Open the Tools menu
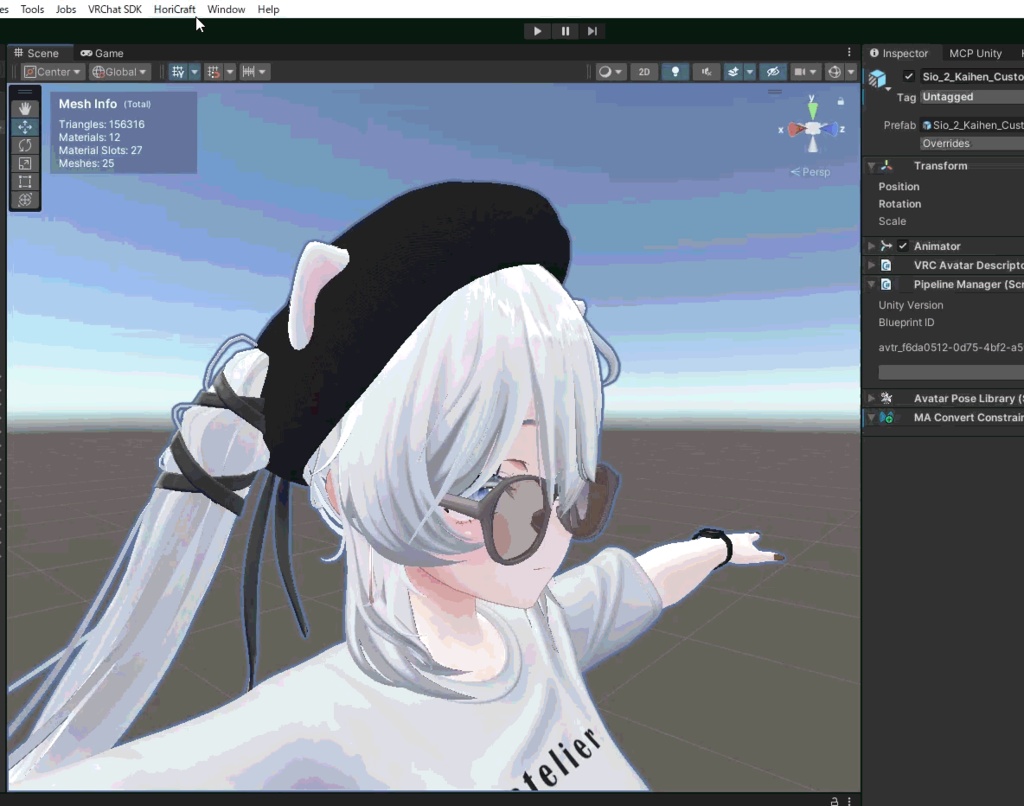 click(x=32, y=9)
